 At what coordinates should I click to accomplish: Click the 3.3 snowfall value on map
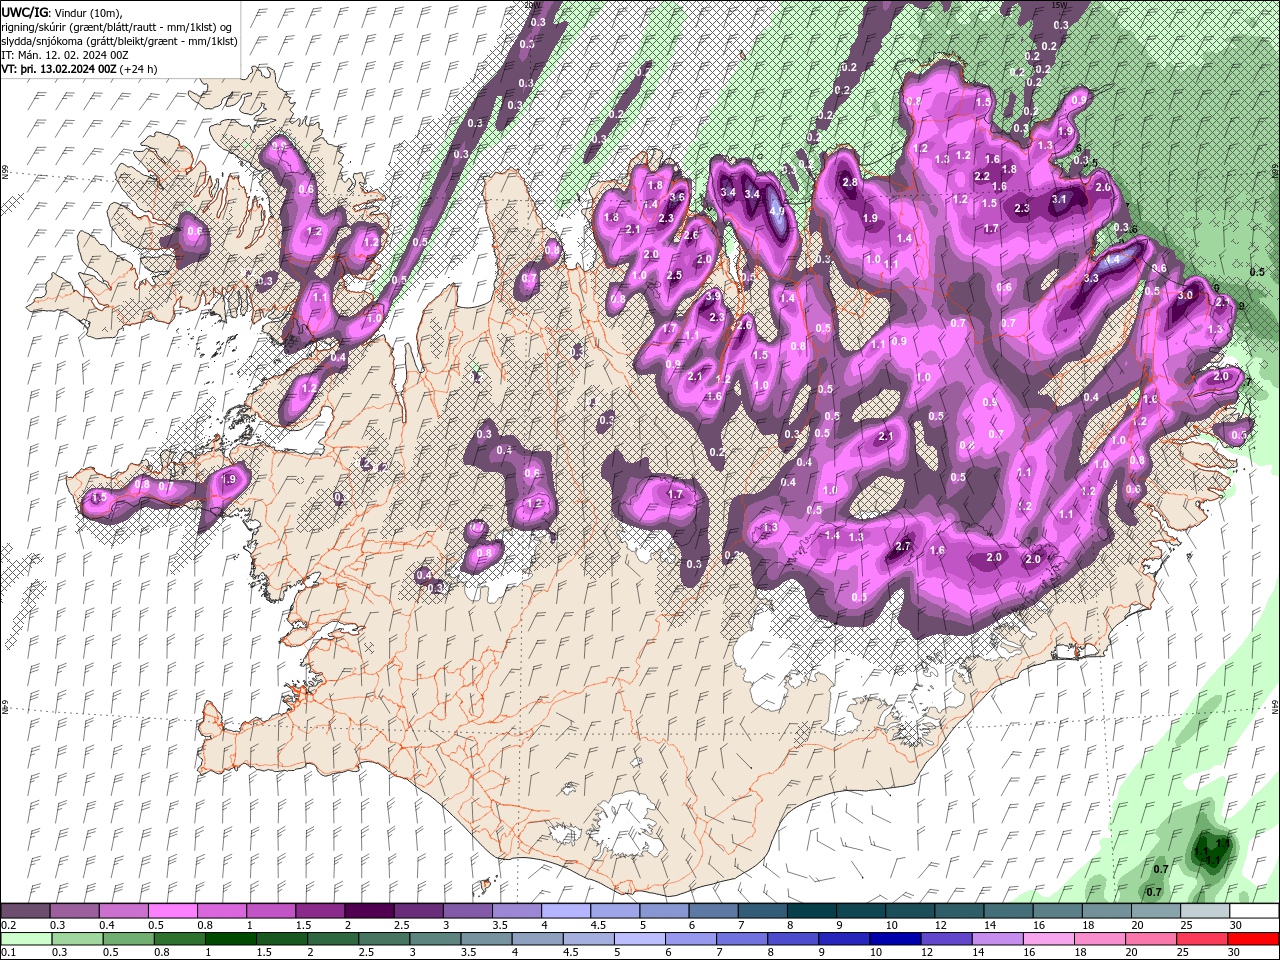pos(1091,278)
